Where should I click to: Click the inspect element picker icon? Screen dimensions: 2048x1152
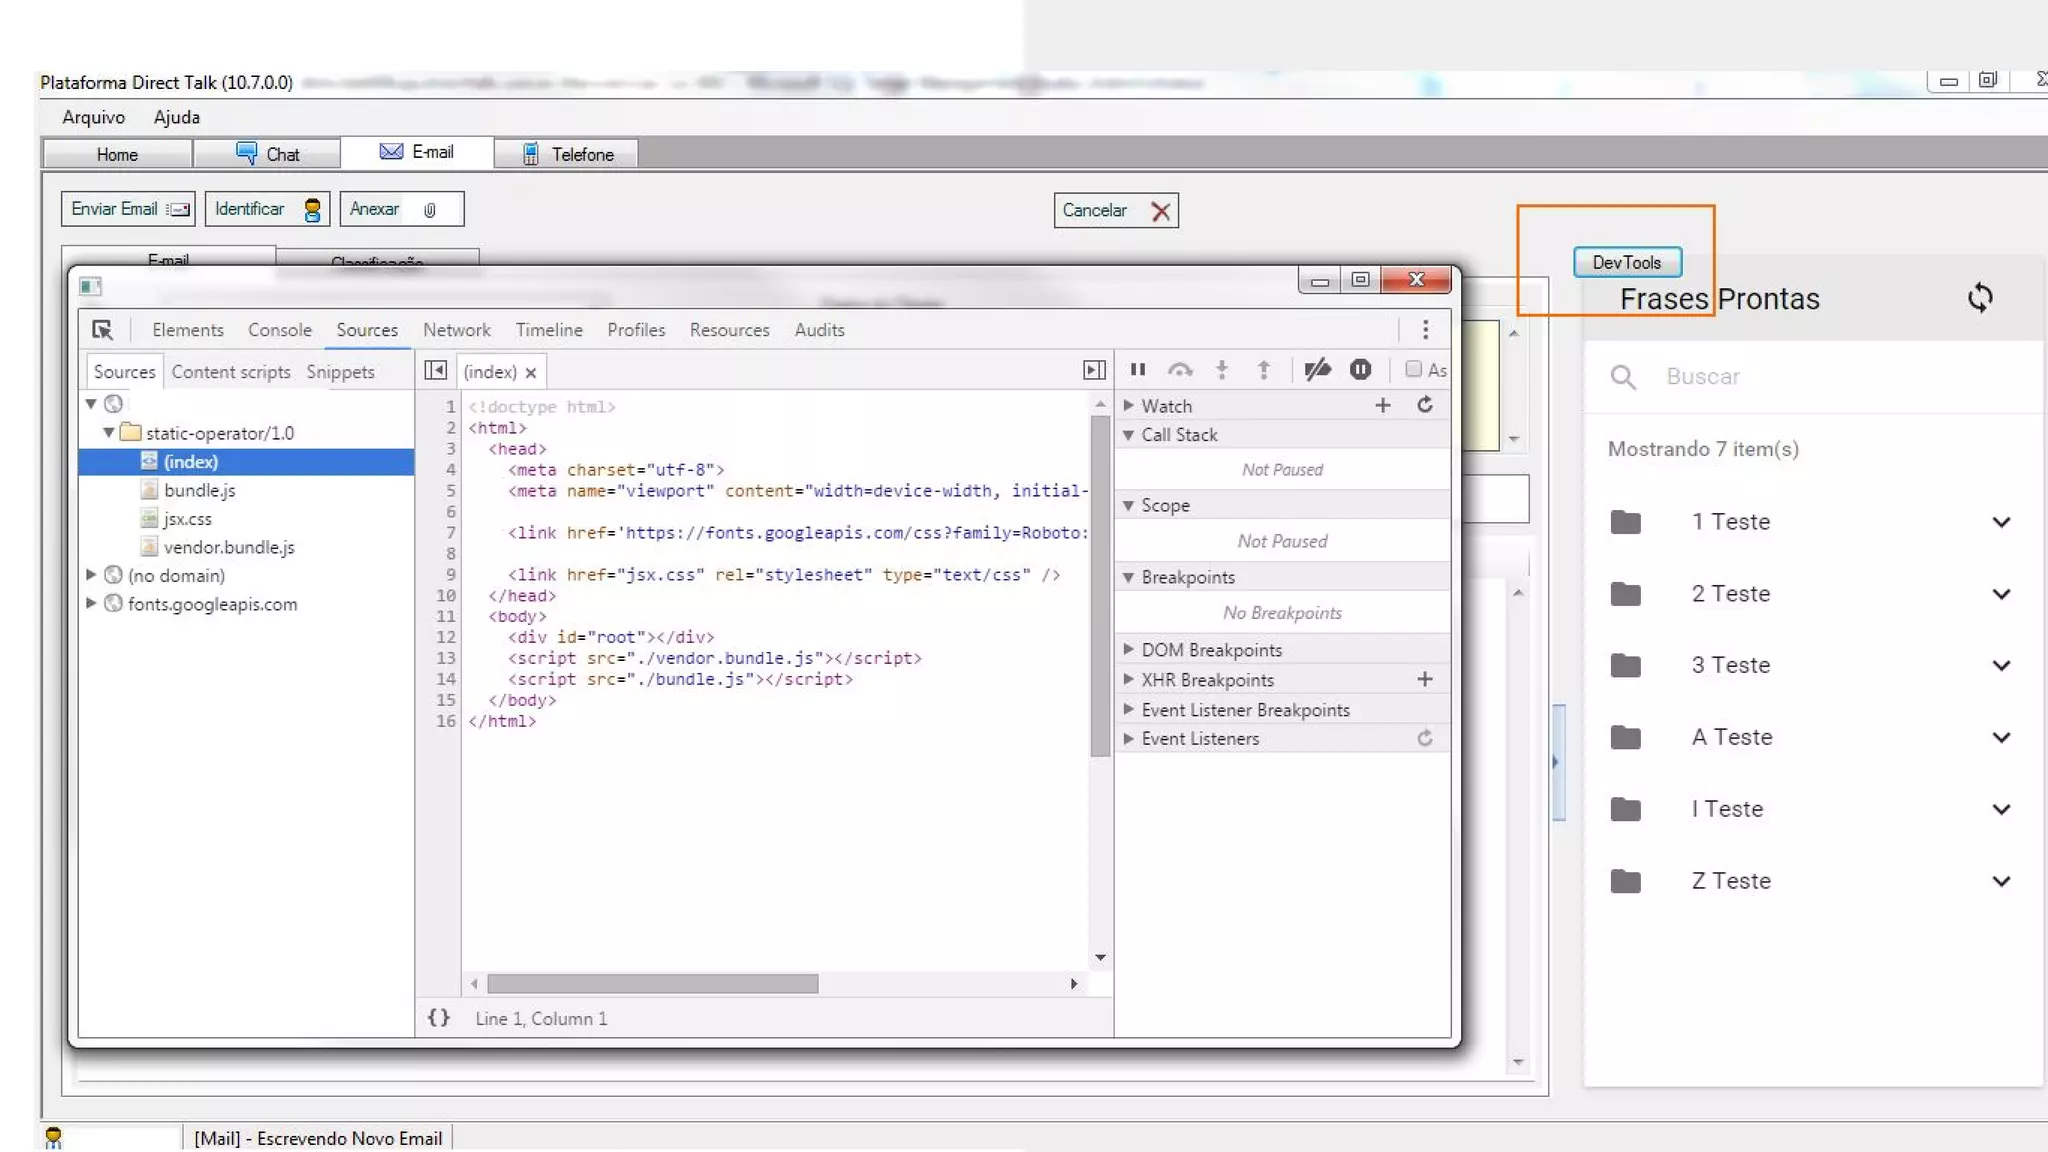pos(102,330)
